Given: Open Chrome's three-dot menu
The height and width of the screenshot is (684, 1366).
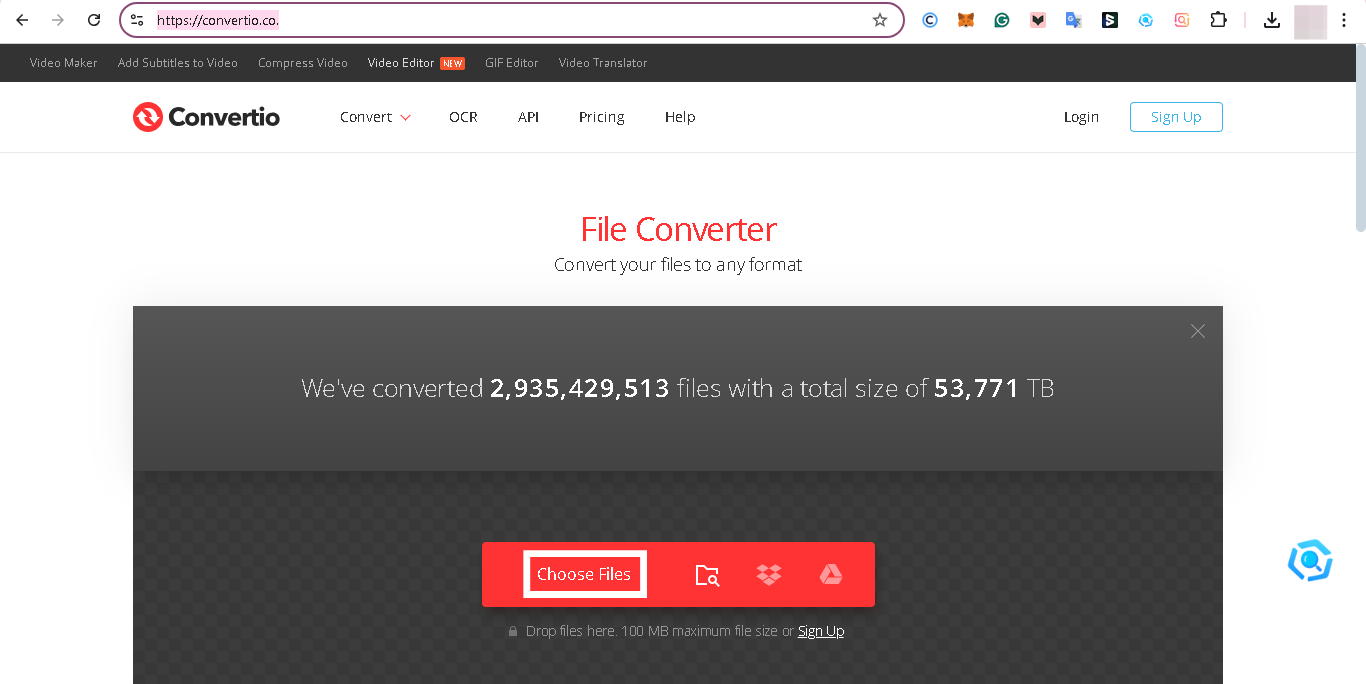Looking at the screenshot, I should pyautogui.click(x=1344, y=20).
